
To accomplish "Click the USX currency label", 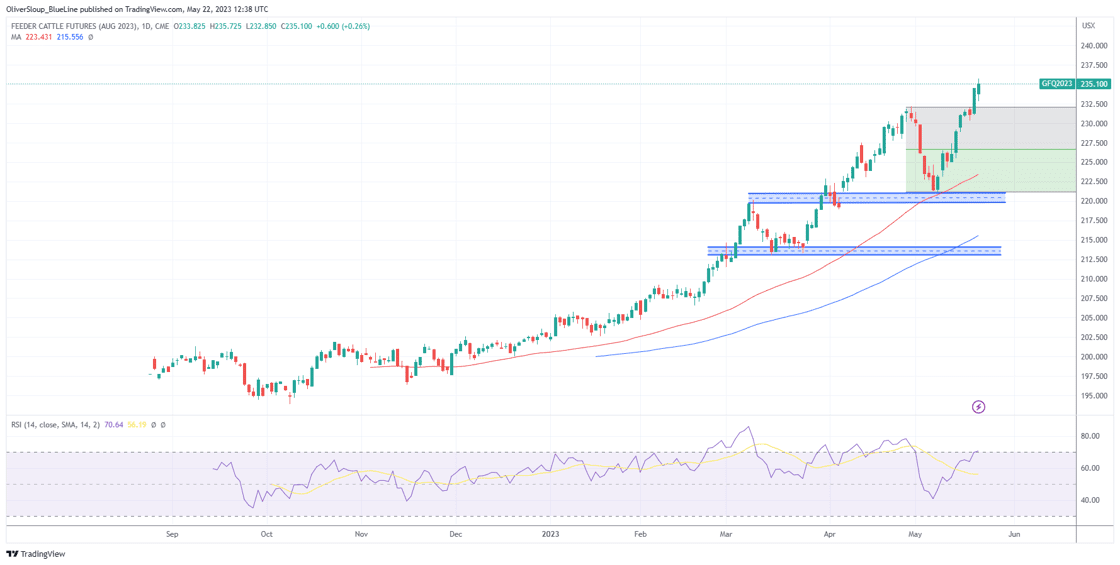I will tap(1089, 25).
